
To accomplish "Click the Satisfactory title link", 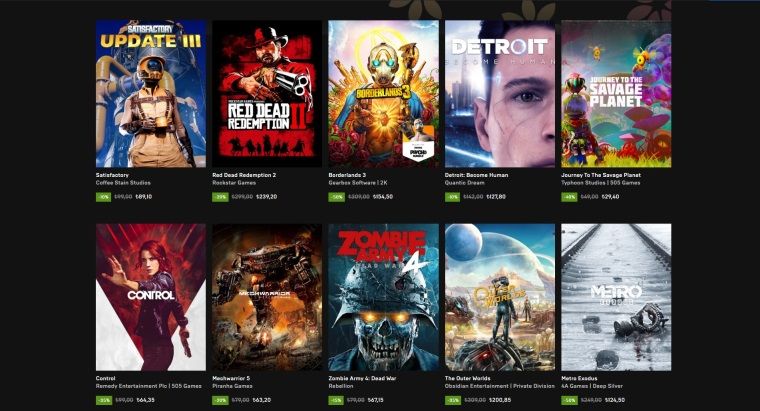I will 112,175.
